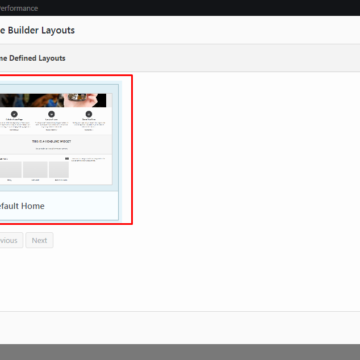Click the middle gray image placeholder
Image resolution: width=360 pixels, height=360 pixels.
pyautogui.click(x=35, y=170)
